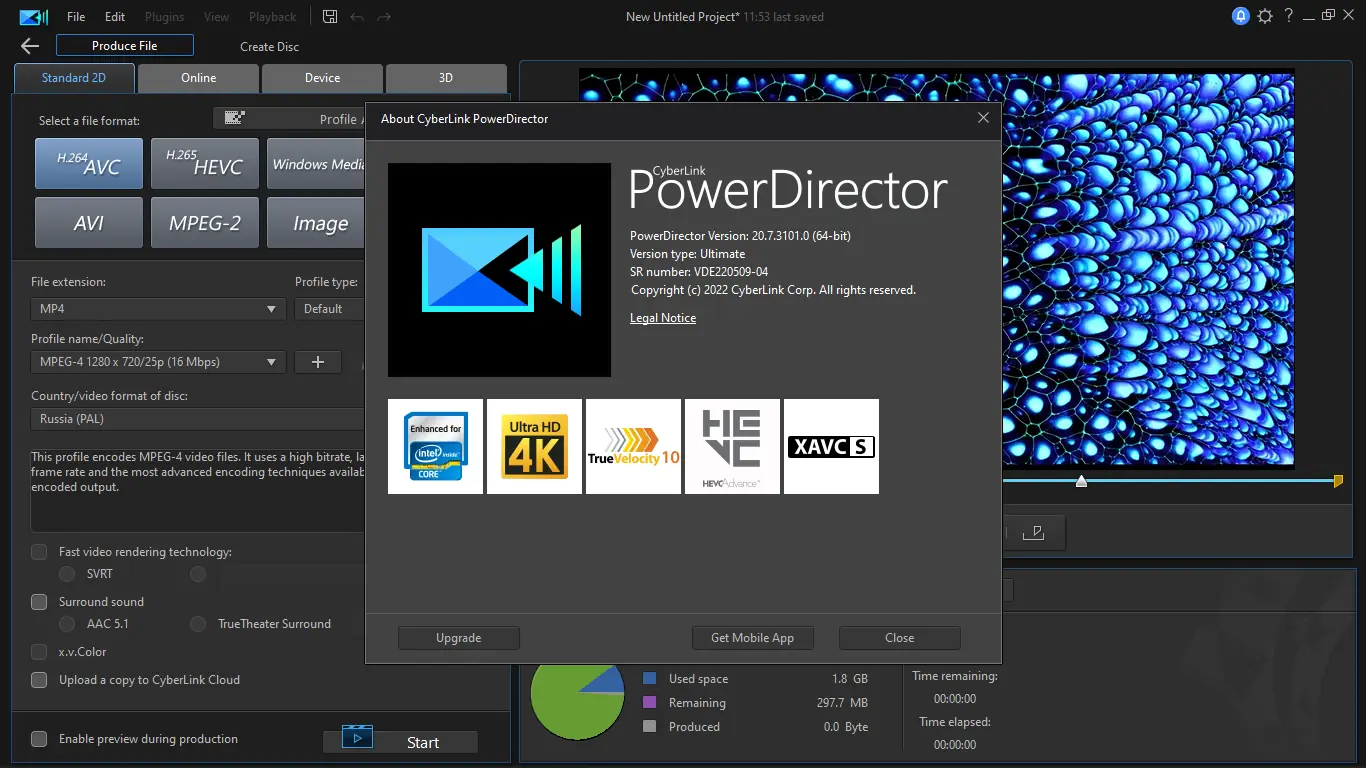Click the Enhanced for Intel Core badge
Viewport: 1366px width, 768px height.
[x=435, y=446]
